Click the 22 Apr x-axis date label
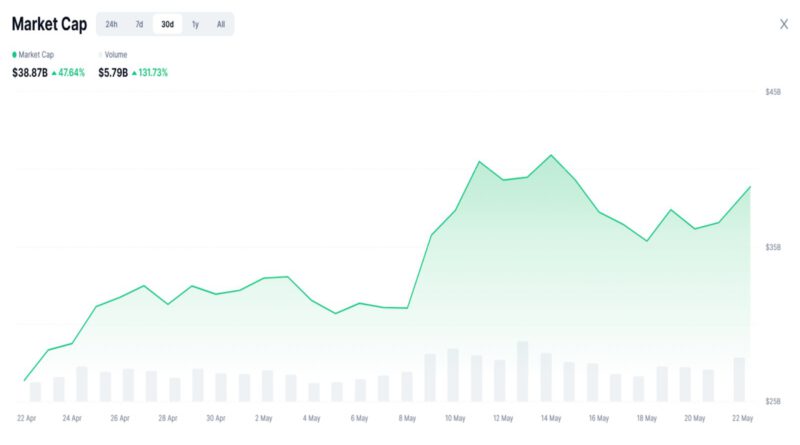 click(26, 418)
